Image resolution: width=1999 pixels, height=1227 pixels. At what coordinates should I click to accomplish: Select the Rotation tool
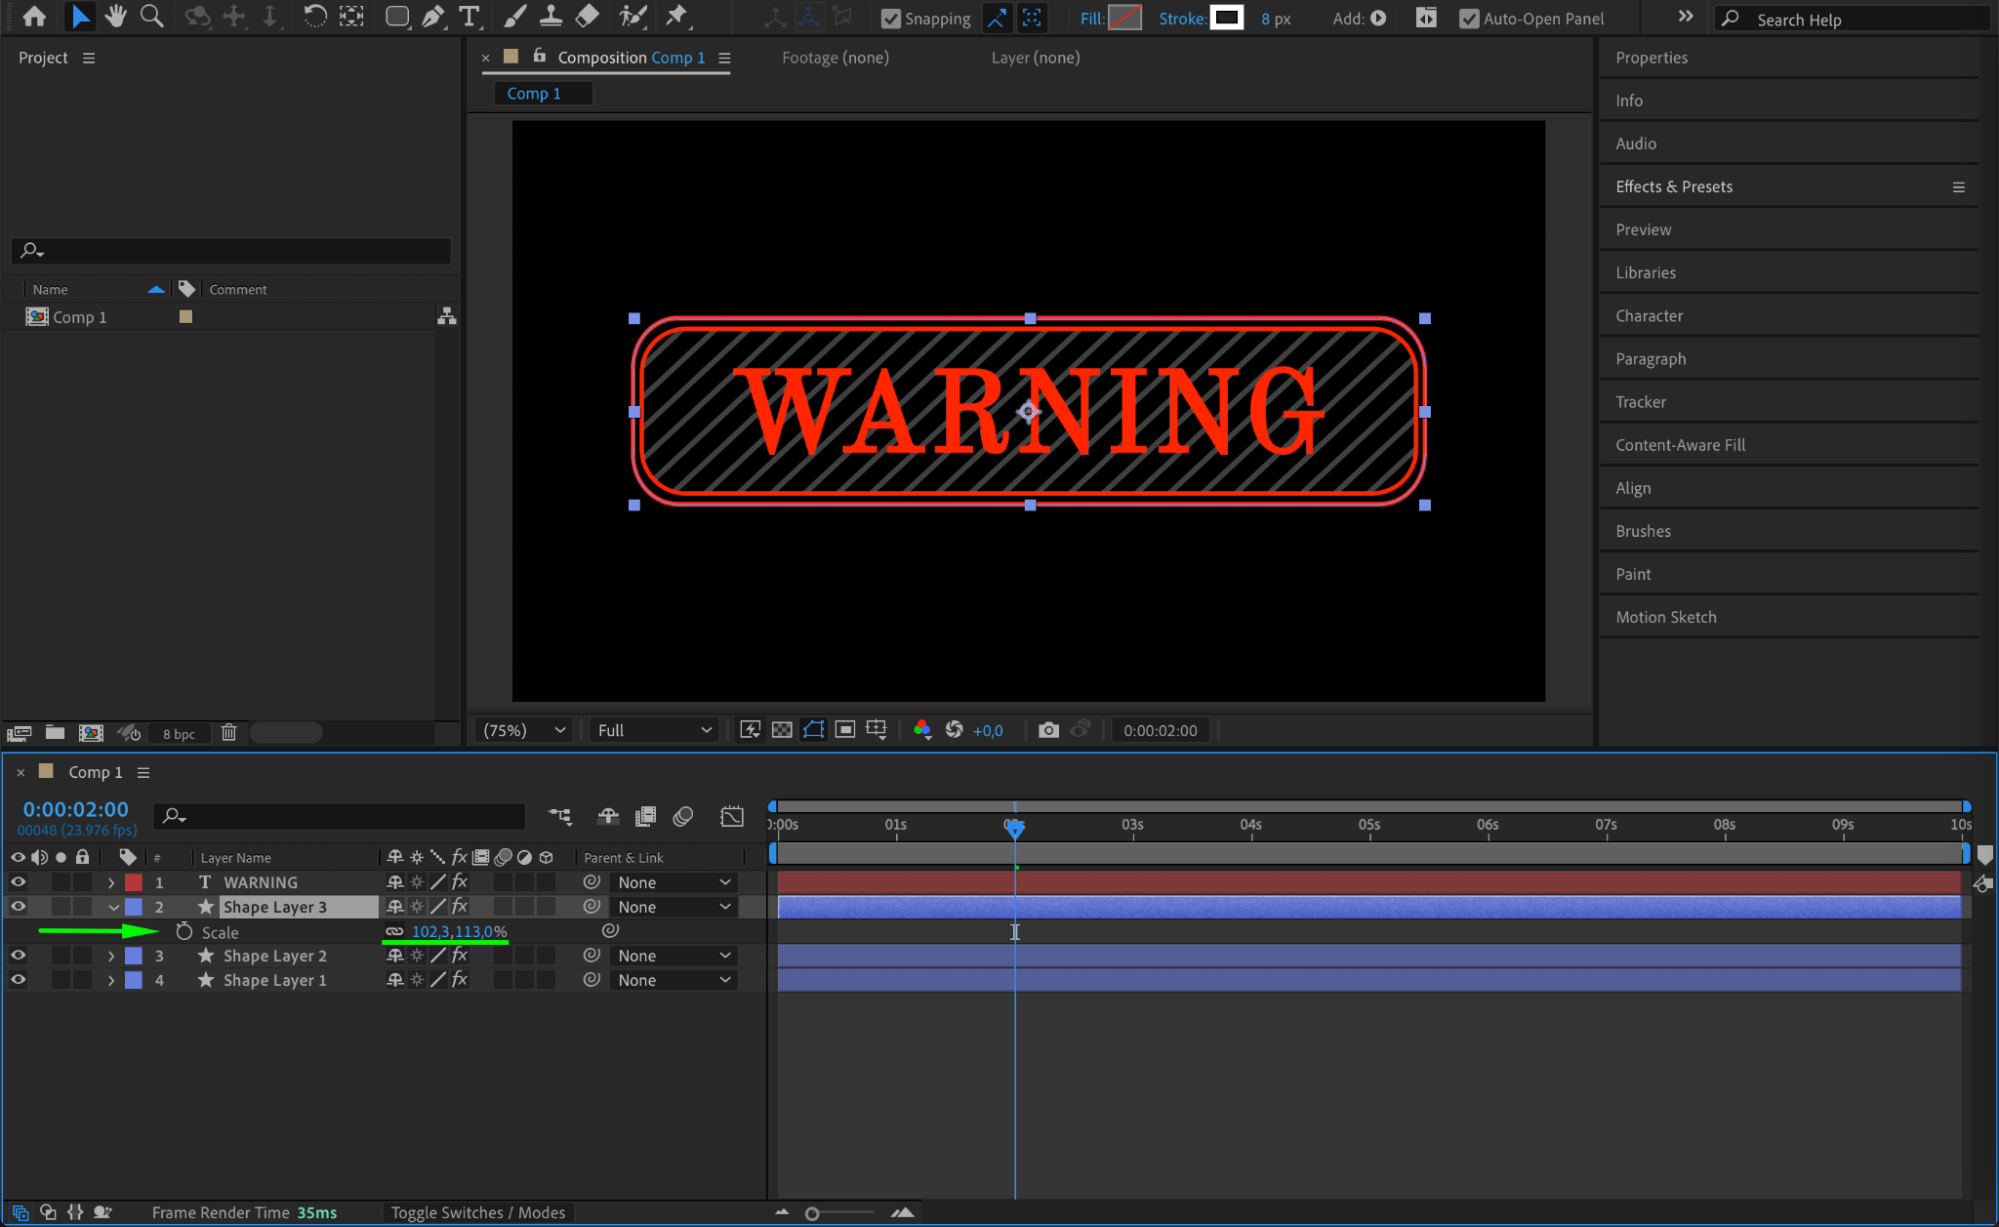(x=314, y=16)
